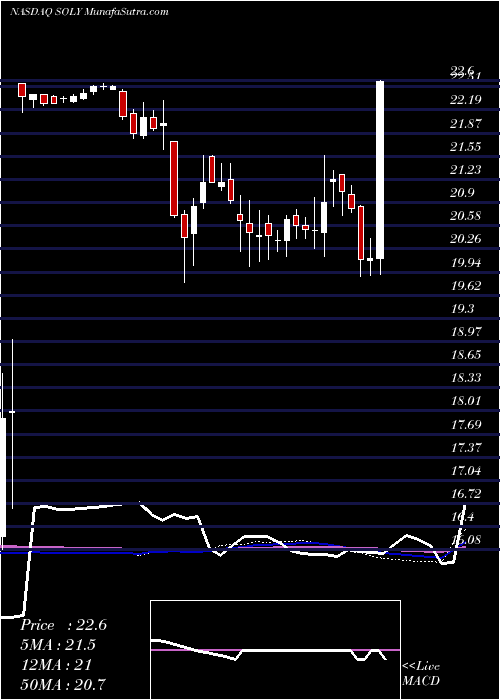Screen dimensions: 500x700
Task: Click the 19.94 price axis label
Action: (x=466, y=262)
